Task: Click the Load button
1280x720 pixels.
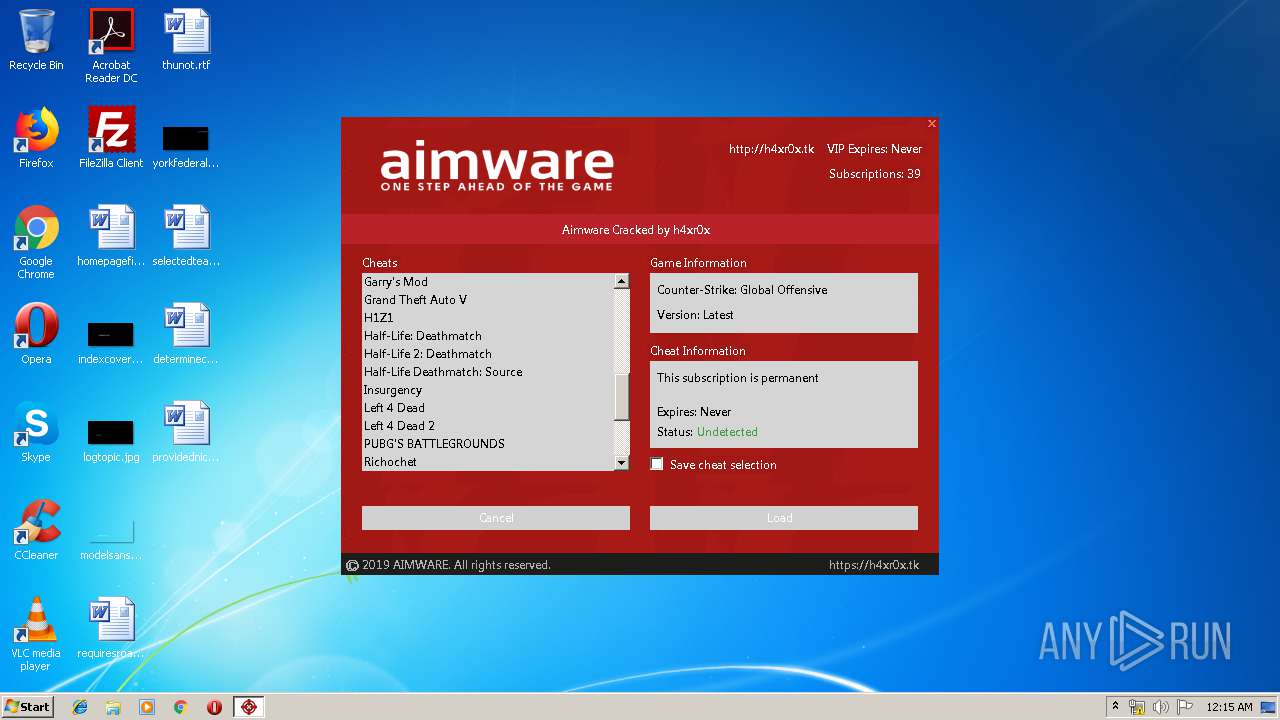Action: tap(783, 518)
